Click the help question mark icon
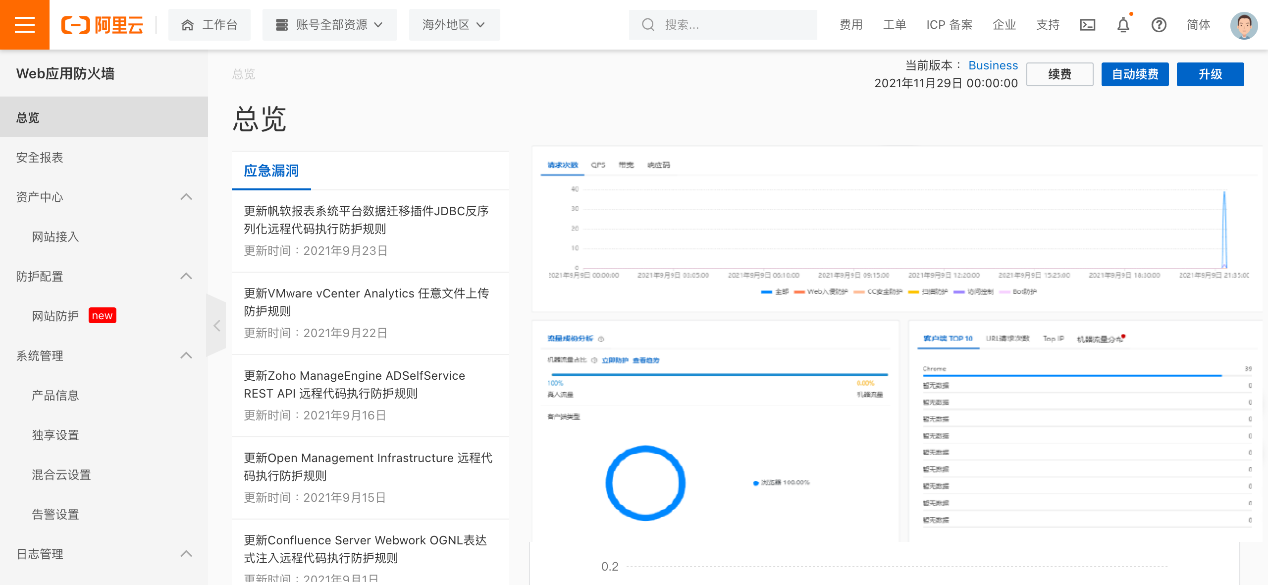This screenshot has height=585, width=1268. tap(1159, 25)
